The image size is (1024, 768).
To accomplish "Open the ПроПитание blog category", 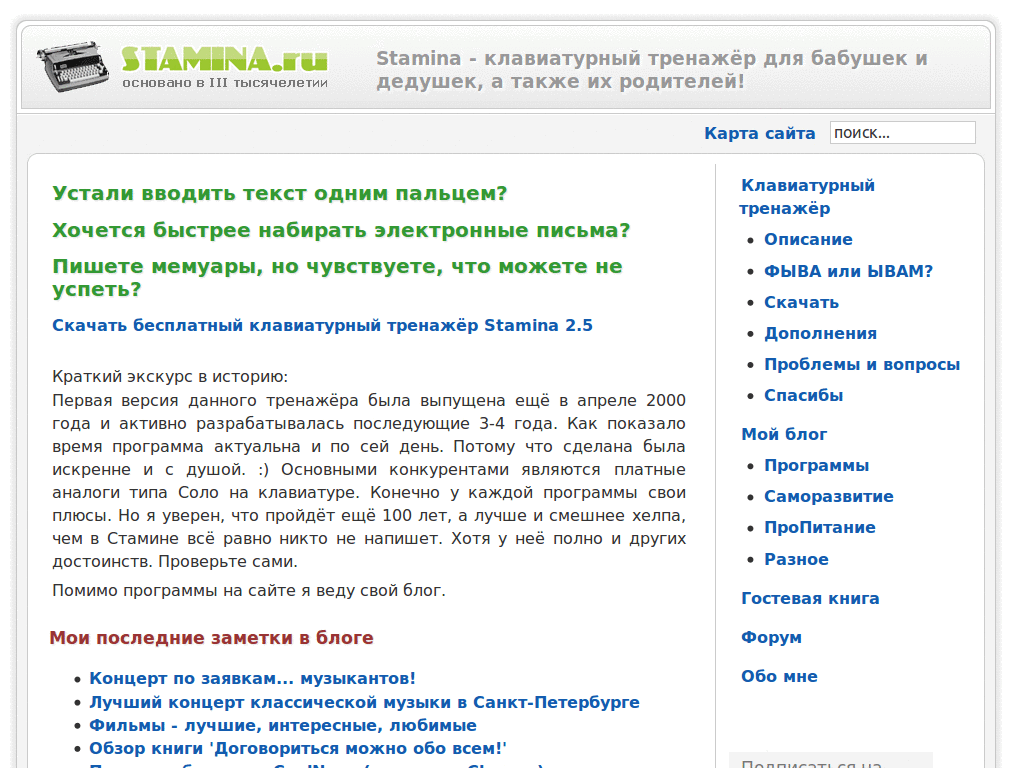I will pyautogui.click(x=820, y=528).
